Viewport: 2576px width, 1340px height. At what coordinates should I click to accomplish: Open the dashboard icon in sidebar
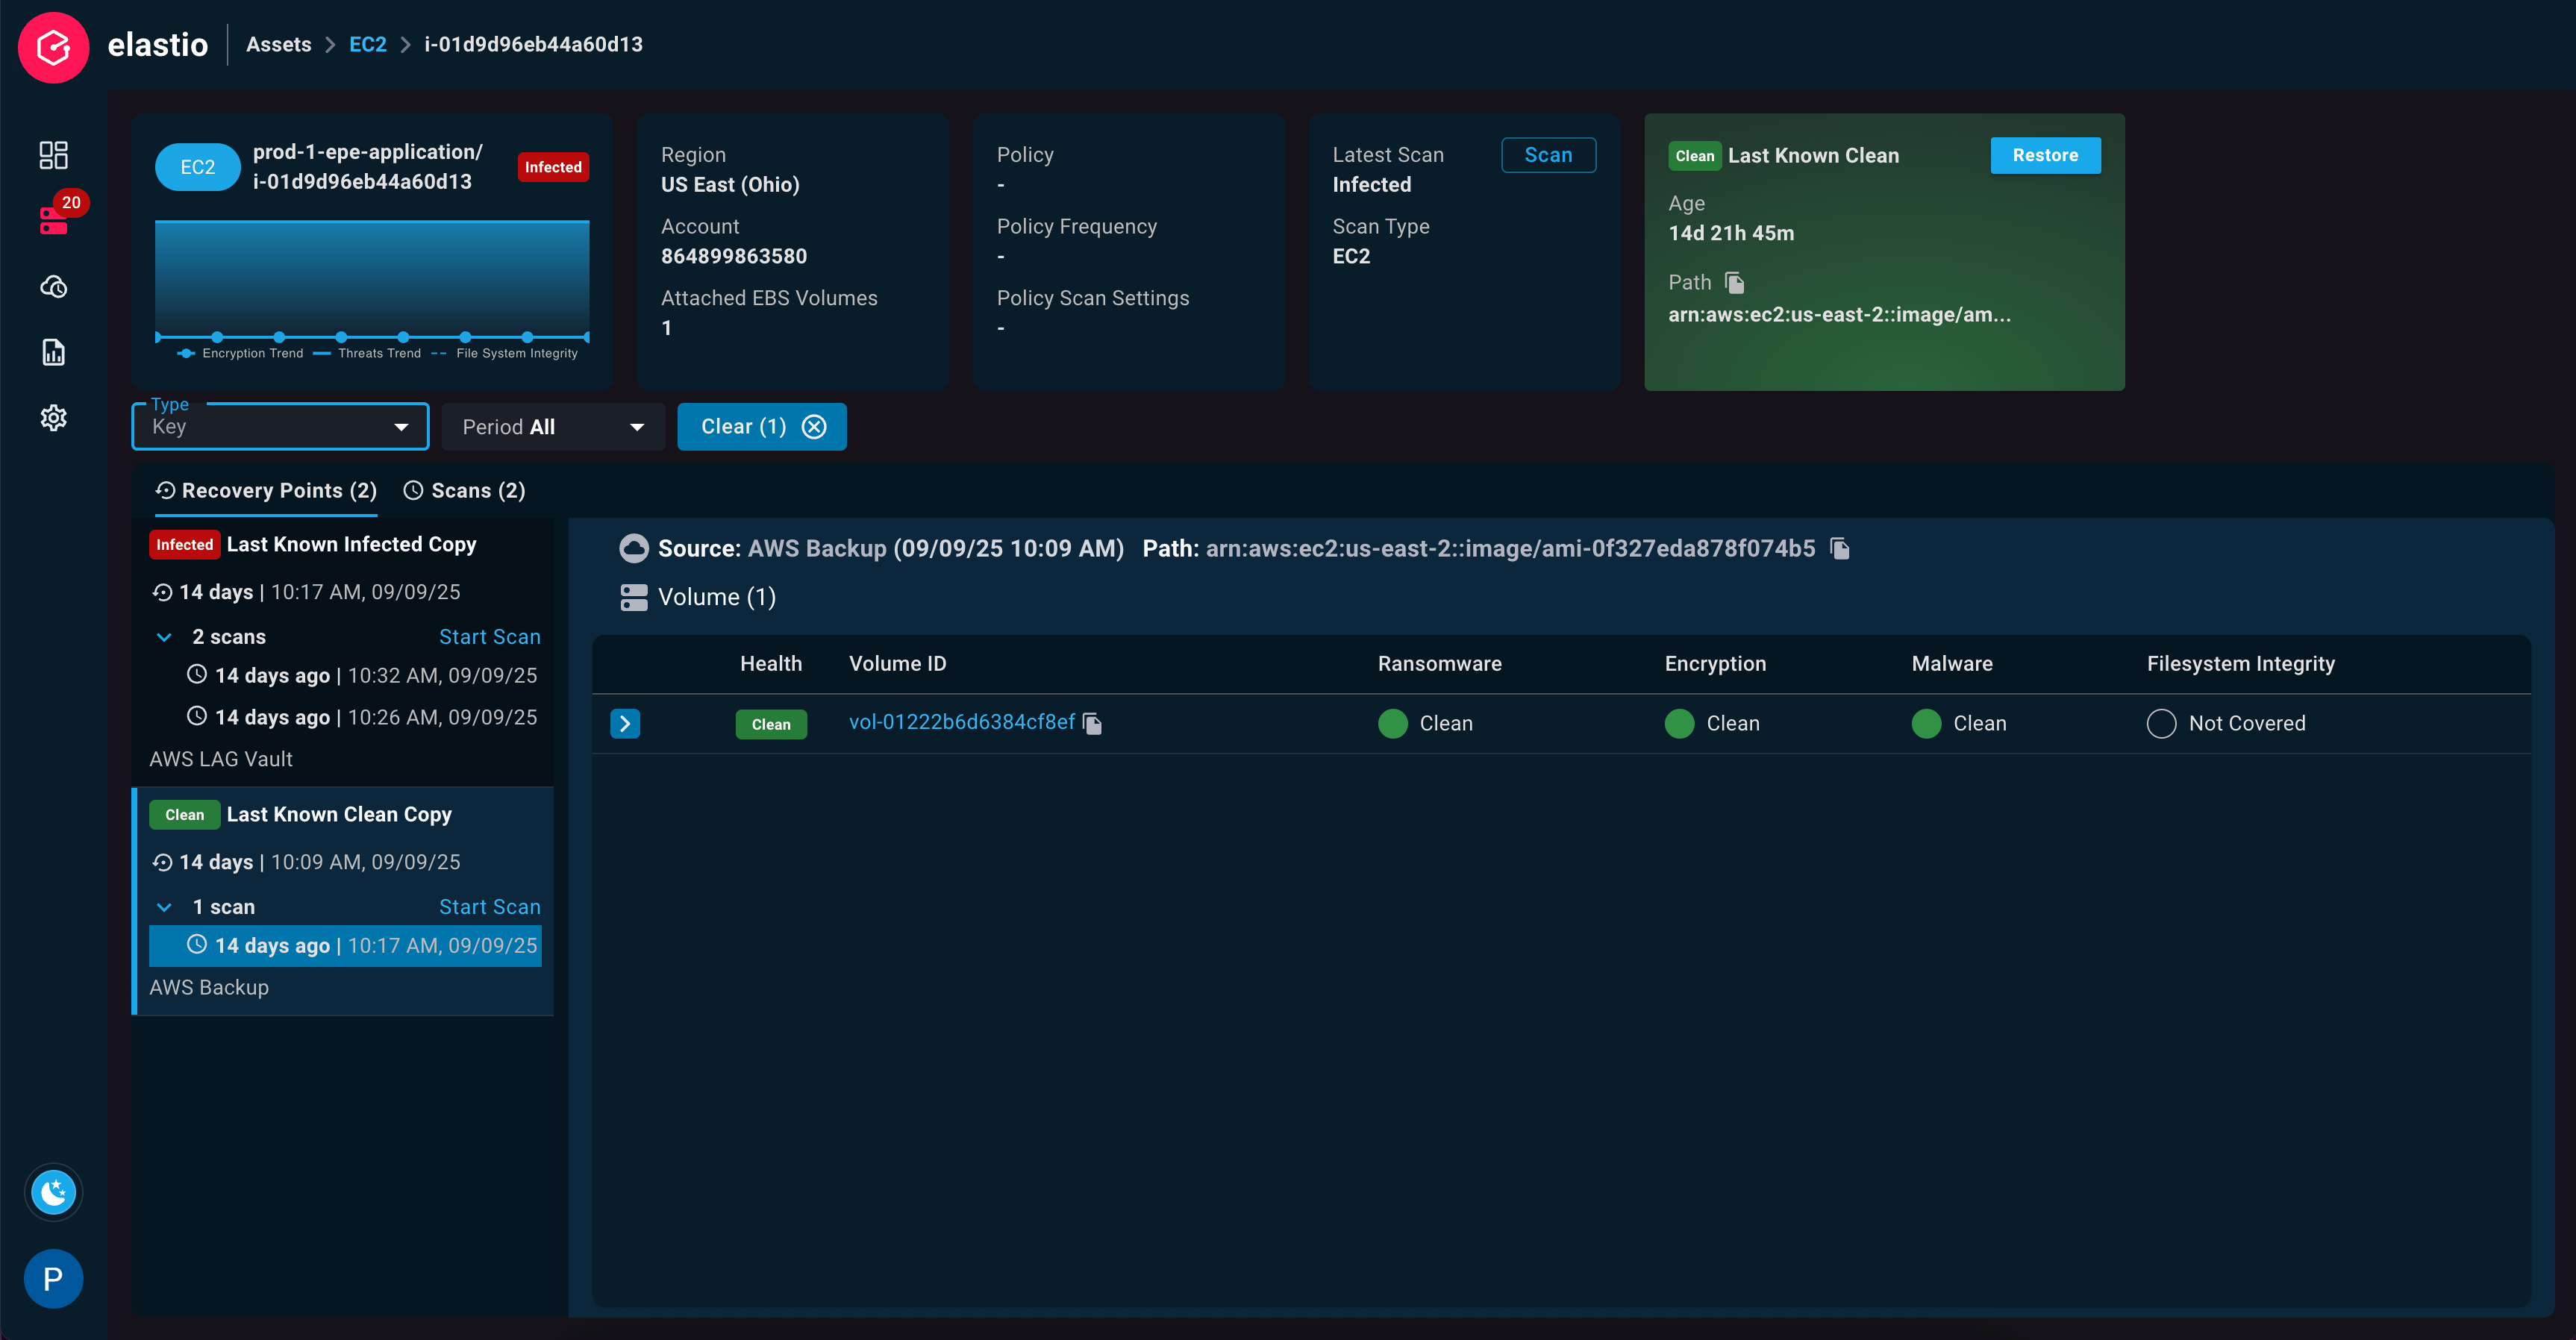[53, 155]
